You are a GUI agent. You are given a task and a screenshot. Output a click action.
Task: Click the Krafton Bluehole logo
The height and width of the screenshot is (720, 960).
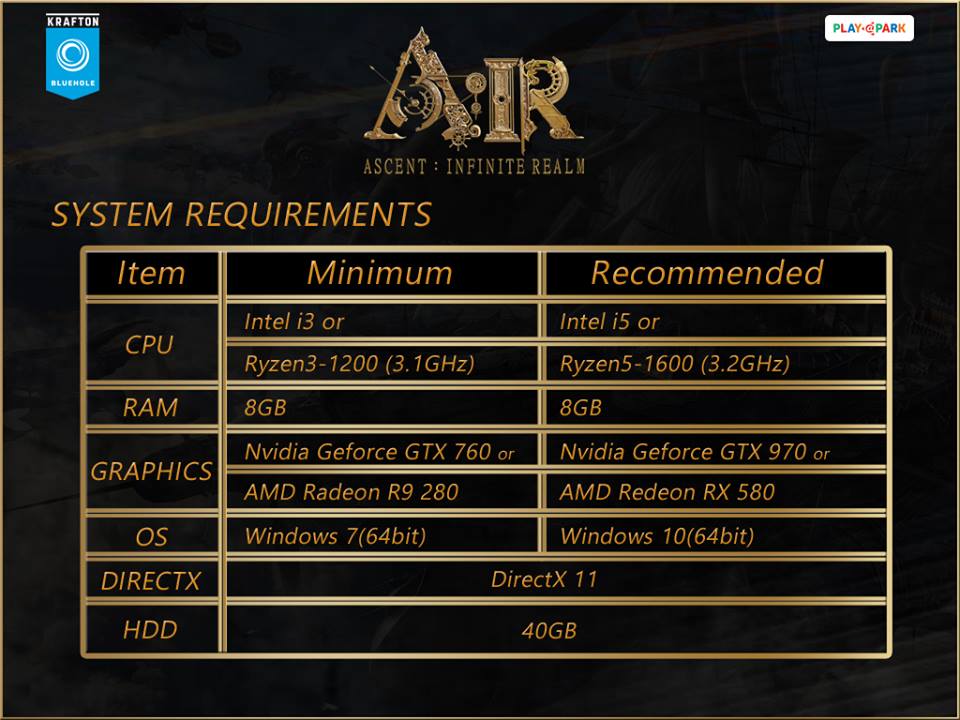coord(73,56)
